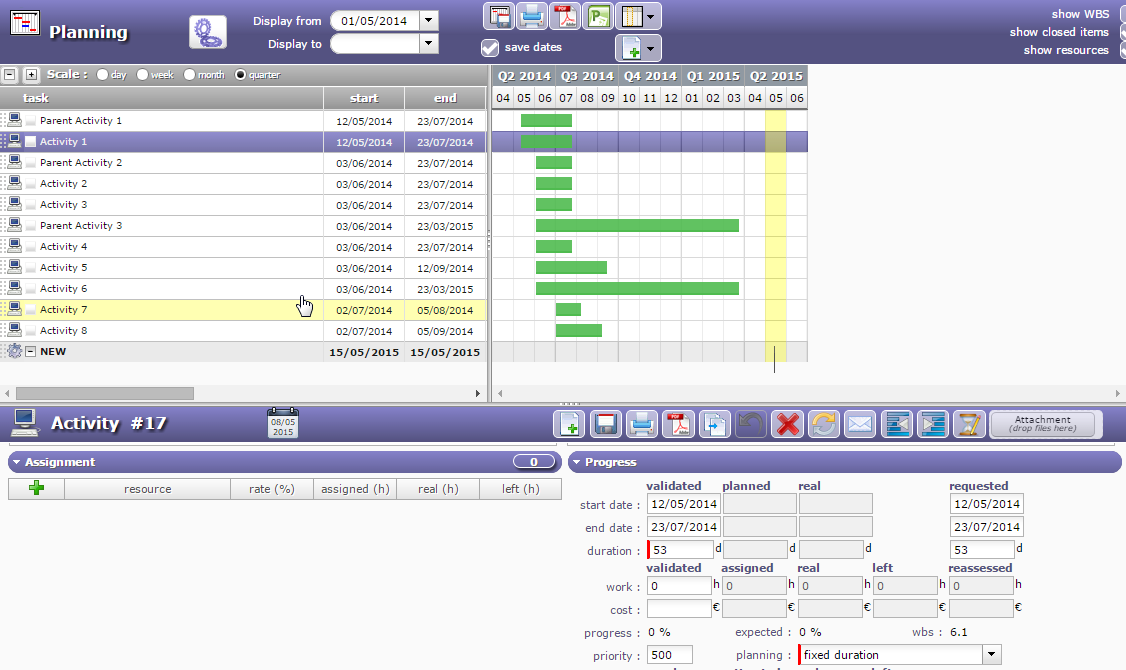Save the Activity #17 item

click(604, 424)
